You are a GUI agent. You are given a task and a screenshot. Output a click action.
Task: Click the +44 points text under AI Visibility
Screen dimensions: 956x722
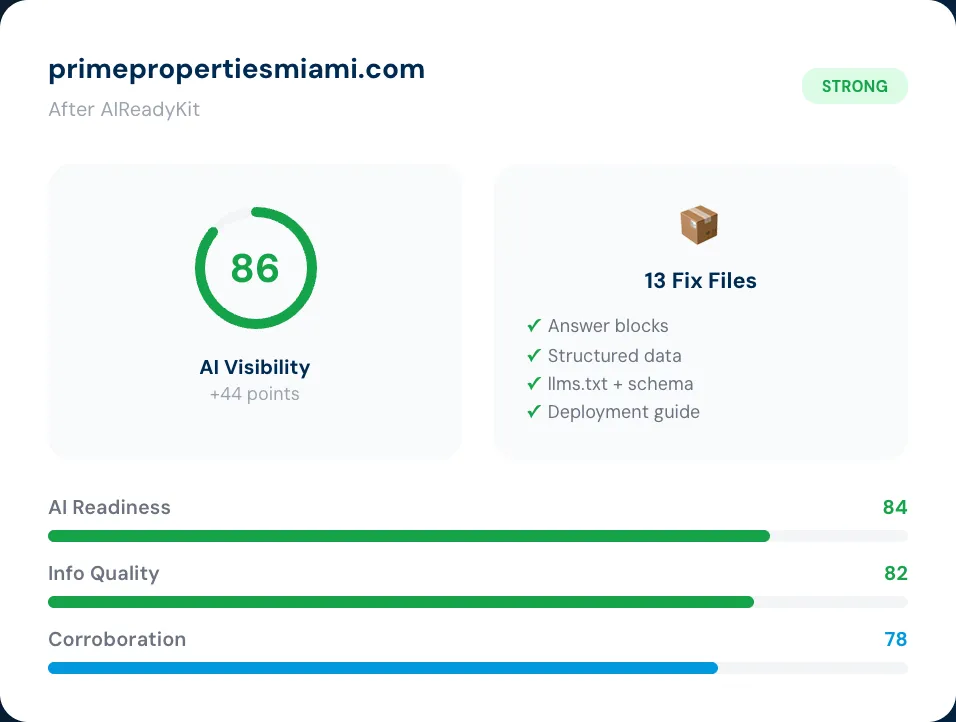(x=255, y=394)
